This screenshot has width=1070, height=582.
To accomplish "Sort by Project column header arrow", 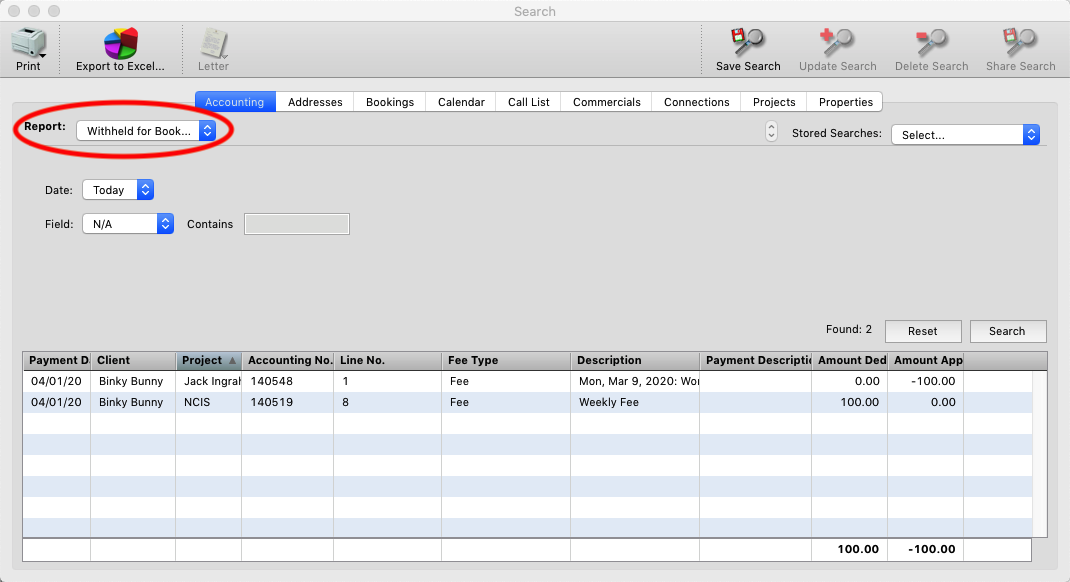I will tap(232, 360).
